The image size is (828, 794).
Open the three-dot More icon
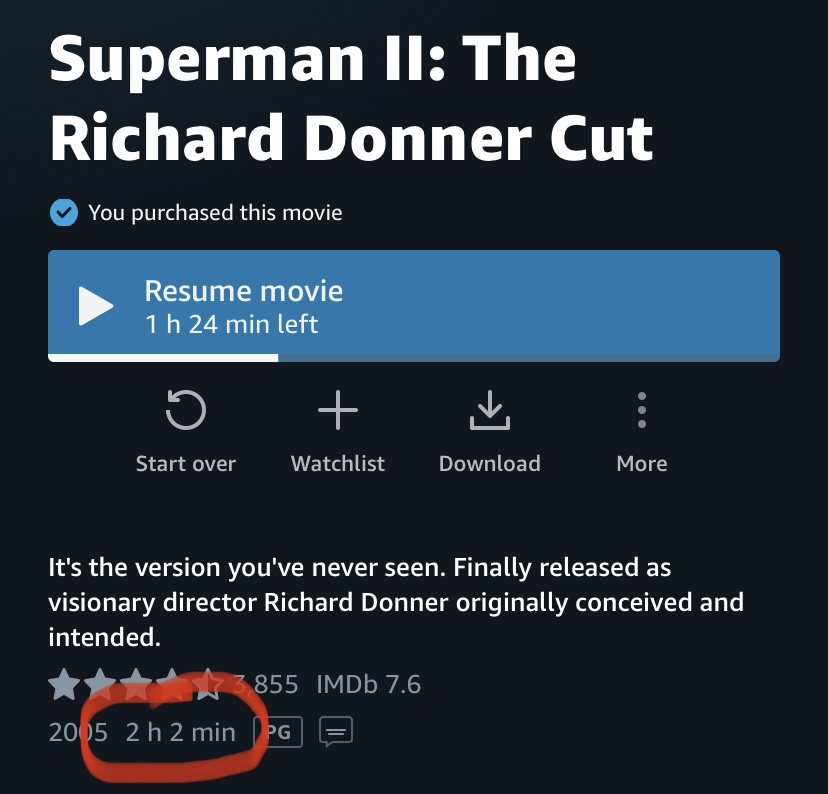(x=642, y=410)
